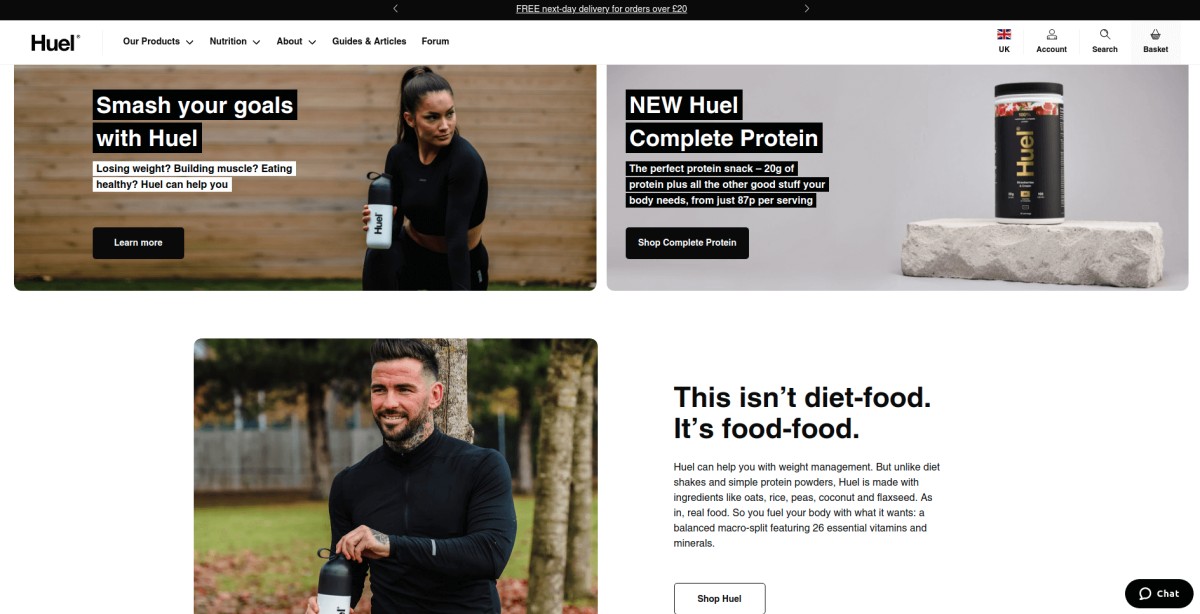This screenshot has width=1200, height=614.
Task: Show next announcement with right arrow
Action: [806, 9]
